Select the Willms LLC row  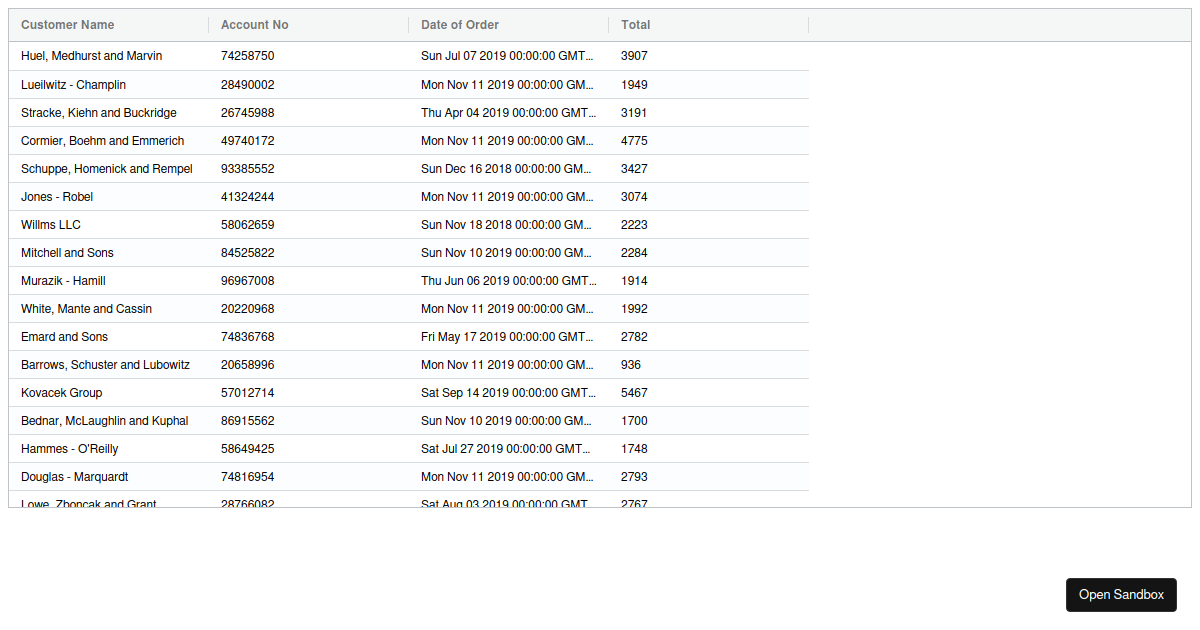pos(50,225)
